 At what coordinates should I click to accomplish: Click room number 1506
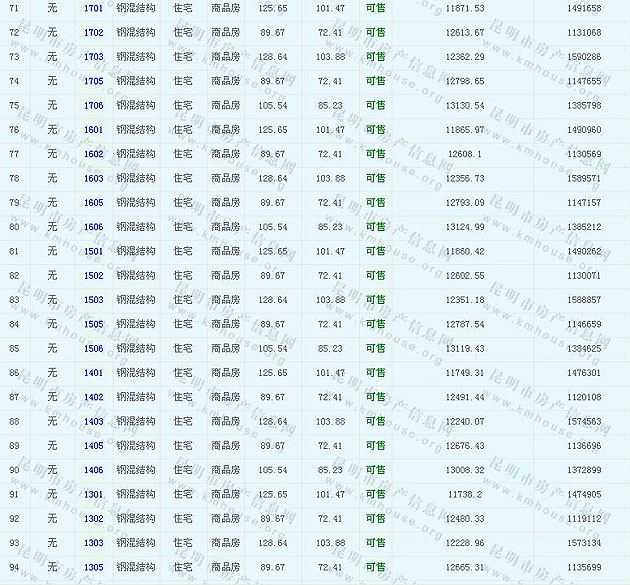coord(93,349)
